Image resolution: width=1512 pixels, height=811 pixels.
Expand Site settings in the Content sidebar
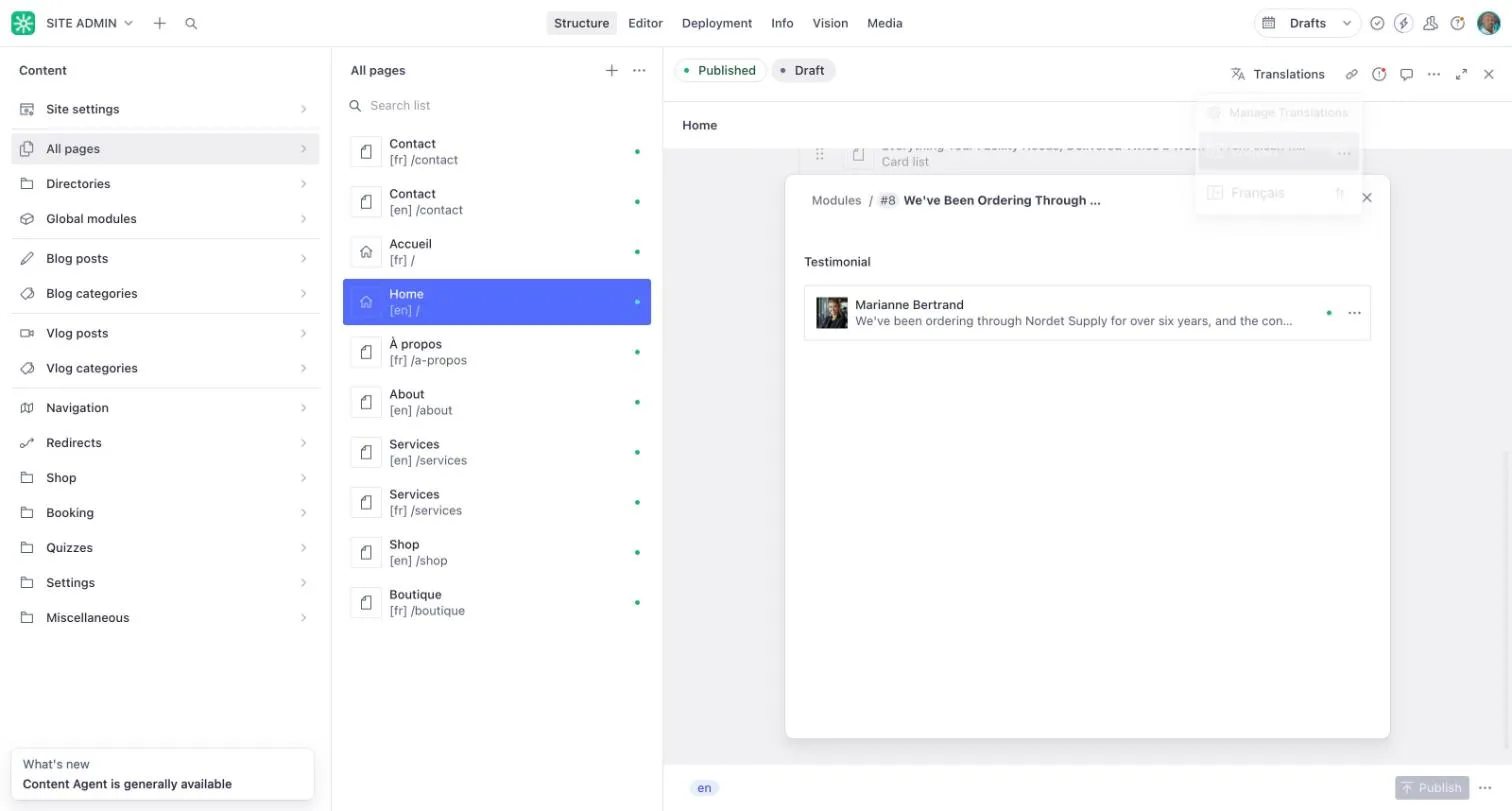coord(165,109)
